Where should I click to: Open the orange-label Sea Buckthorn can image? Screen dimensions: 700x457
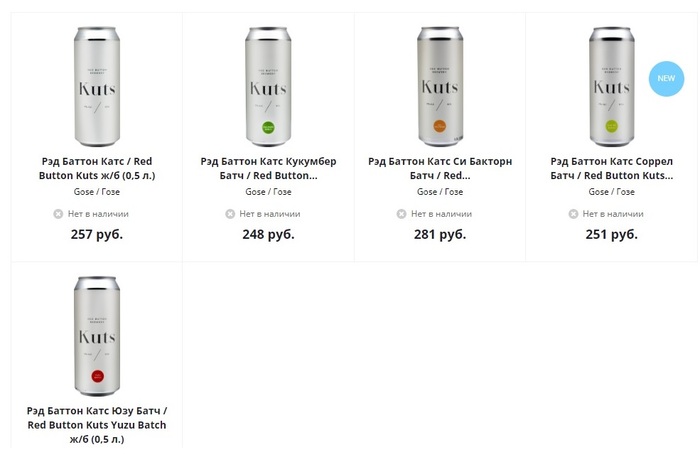pyautogui.click(x=440, y=85)
